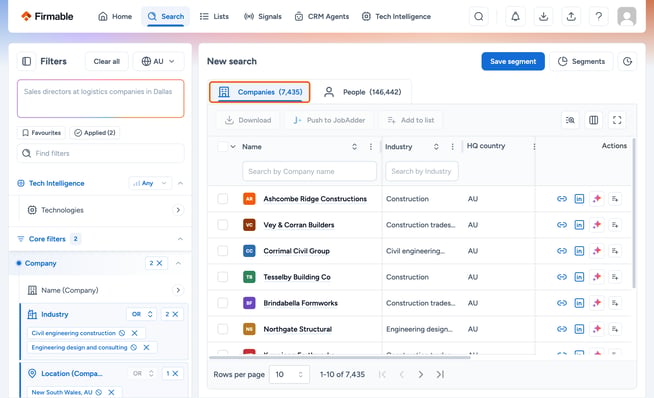Open the Signals menu
The height and width of the screenshot is (398, 654).
(263, 17)
